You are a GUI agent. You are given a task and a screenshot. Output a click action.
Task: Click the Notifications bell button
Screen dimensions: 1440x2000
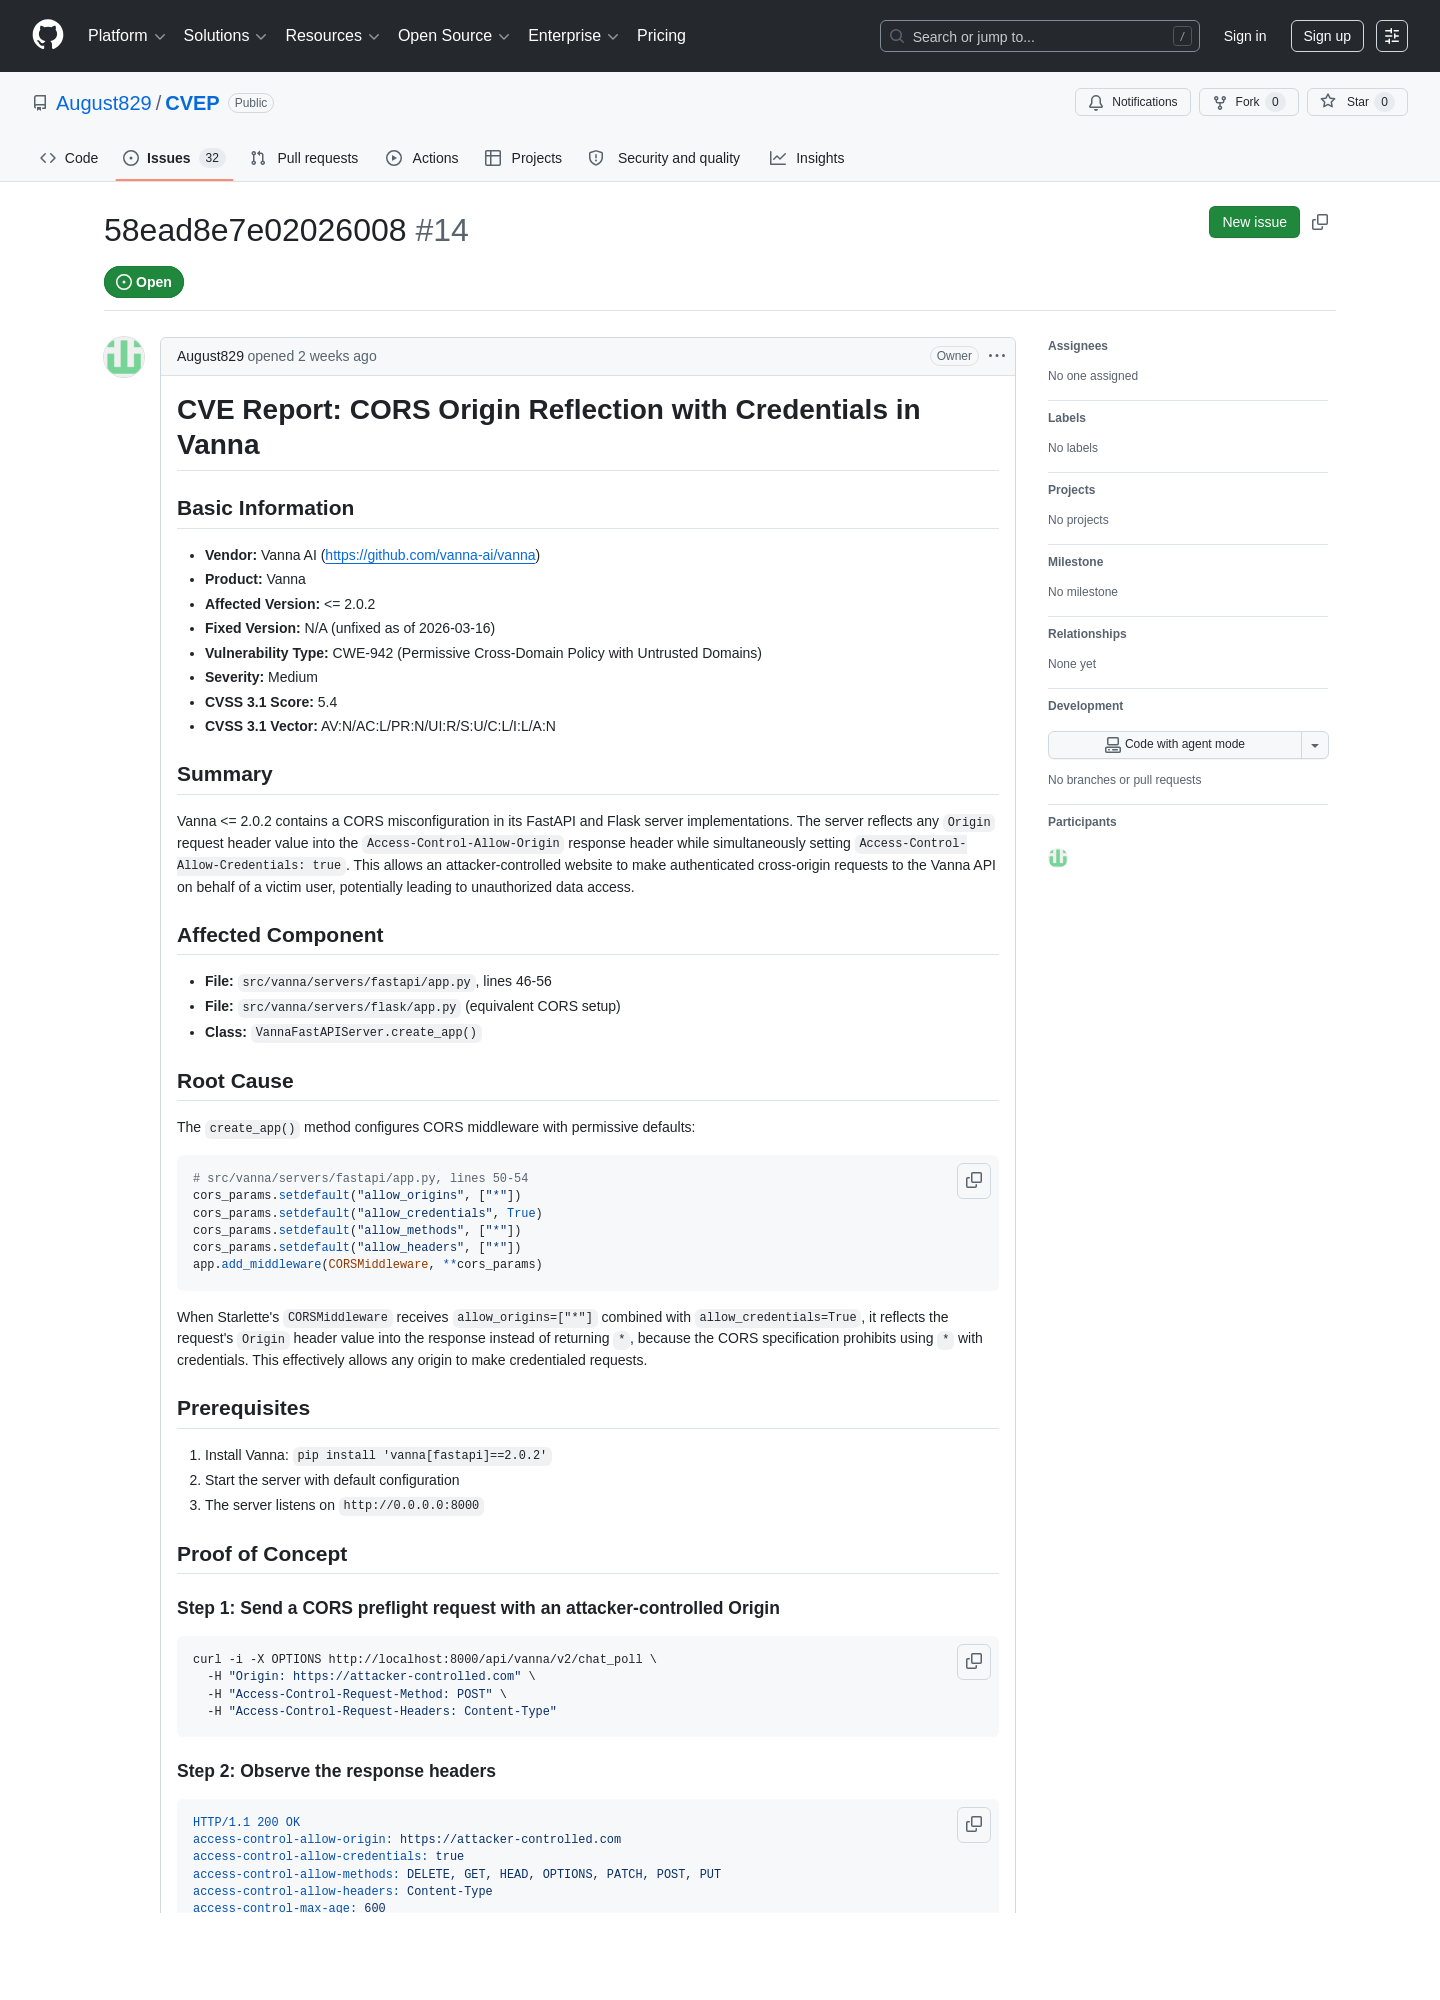(1133, 102)
